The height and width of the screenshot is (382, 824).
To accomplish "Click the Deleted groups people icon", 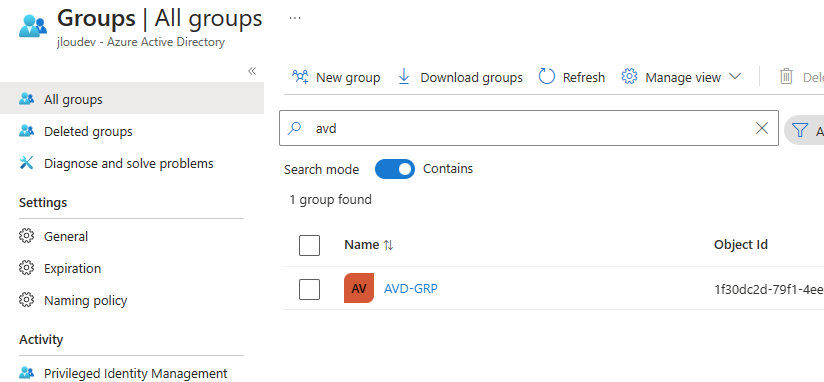I will [26, 130].
